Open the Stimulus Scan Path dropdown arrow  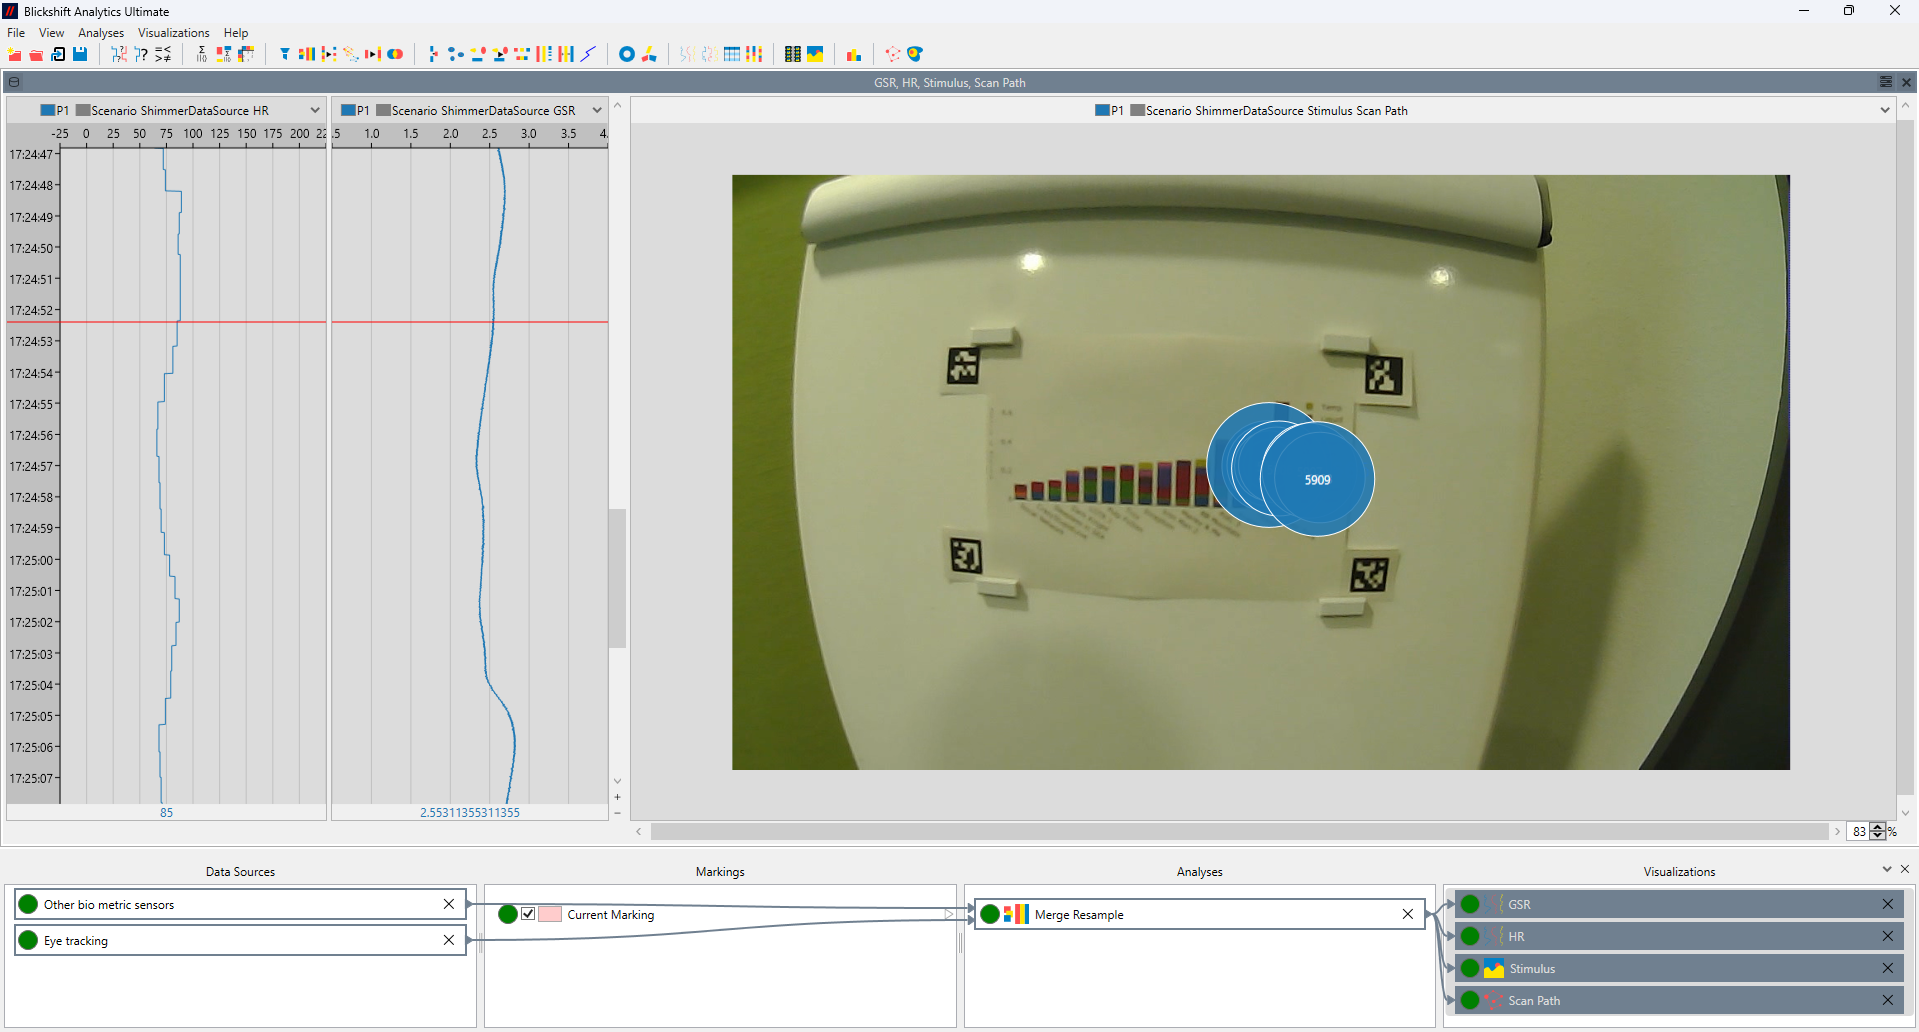click(1885, 110)
